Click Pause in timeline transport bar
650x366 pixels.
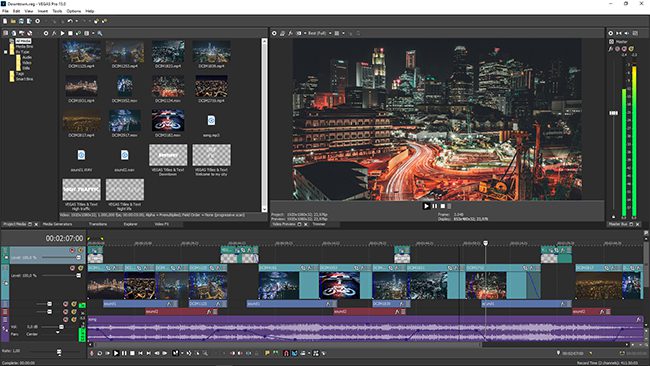click(124, 353)
